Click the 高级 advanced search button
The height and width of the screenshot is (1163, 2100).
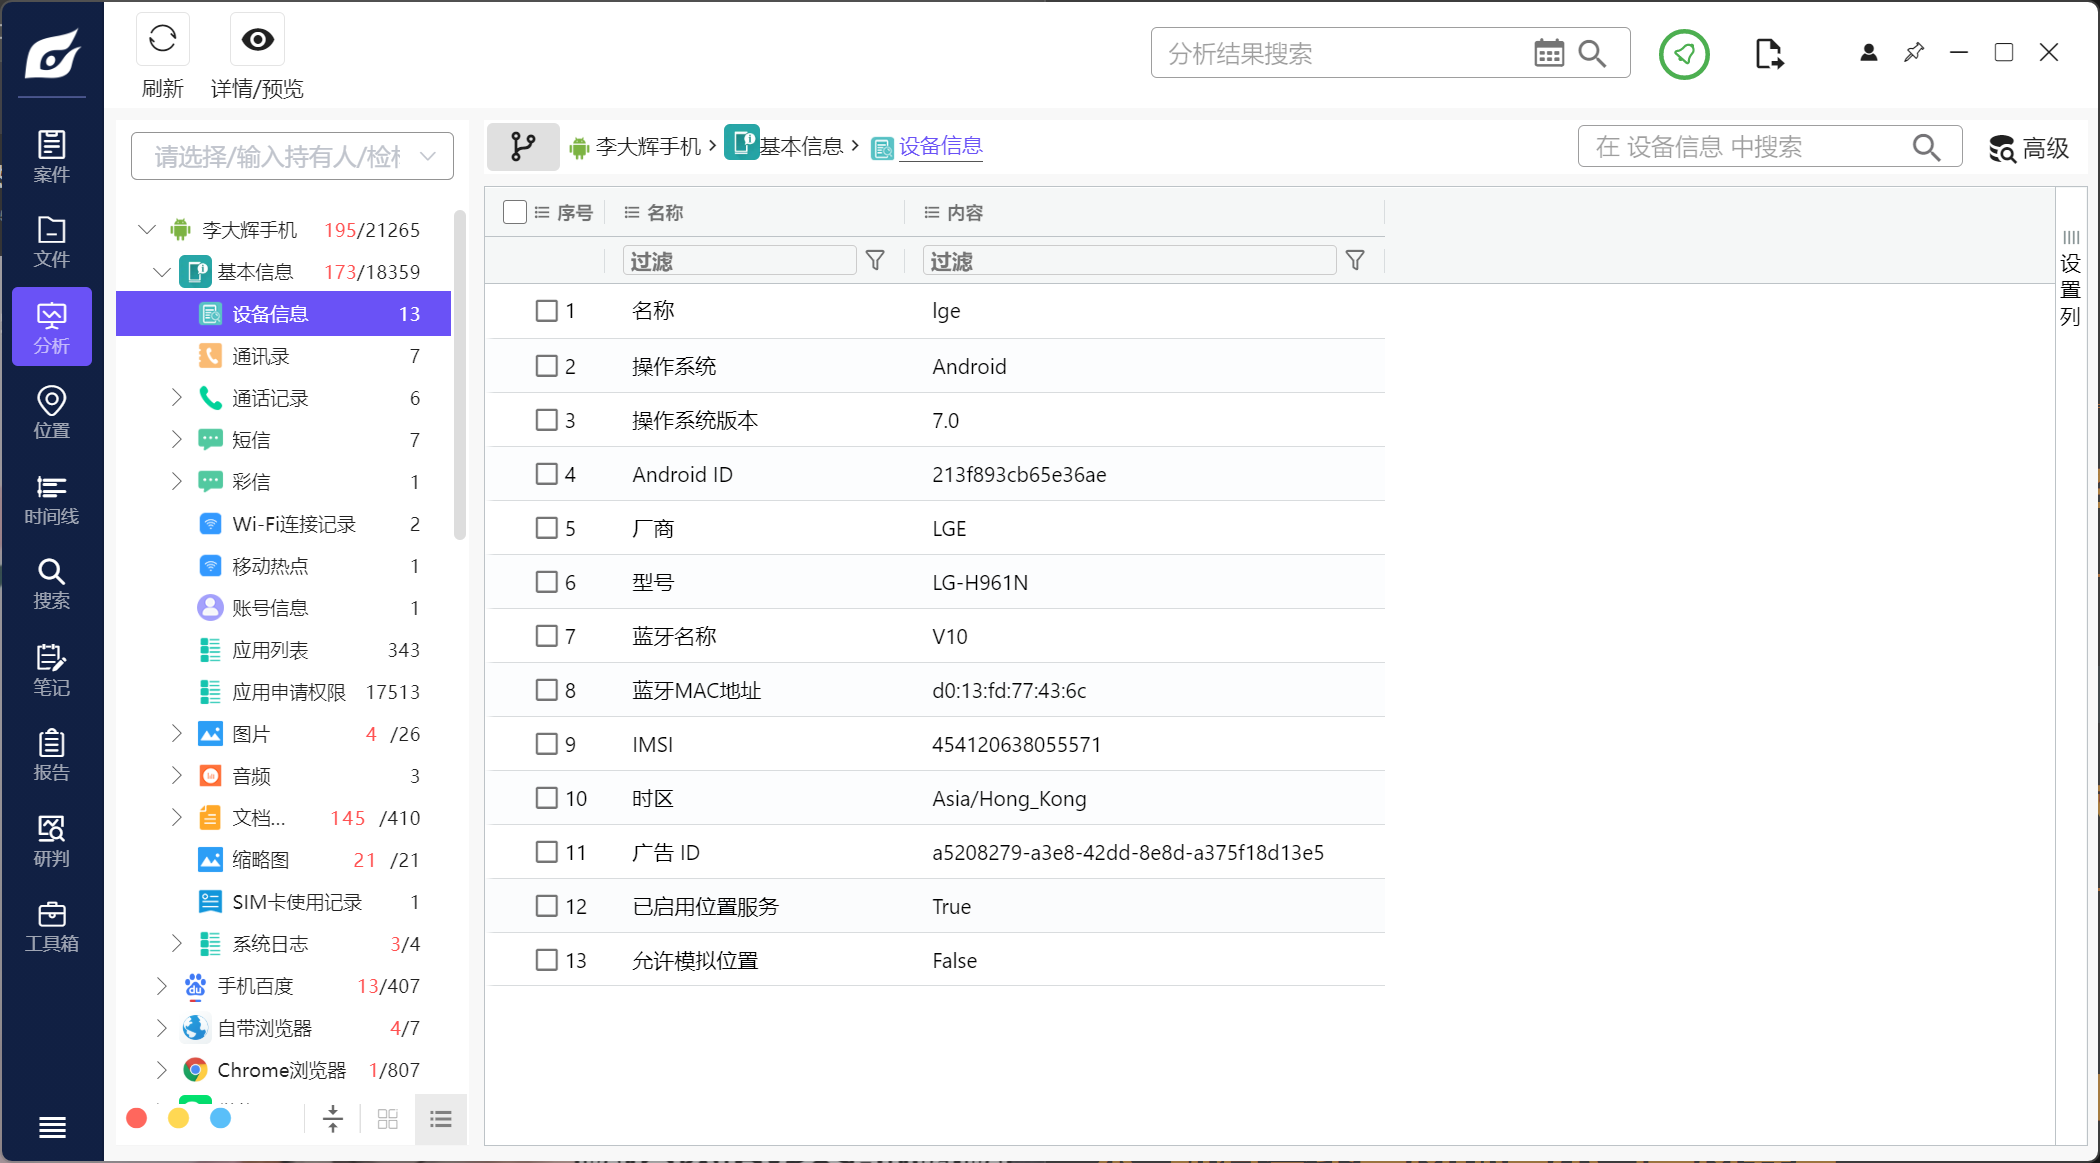(x=2028, y=148)
